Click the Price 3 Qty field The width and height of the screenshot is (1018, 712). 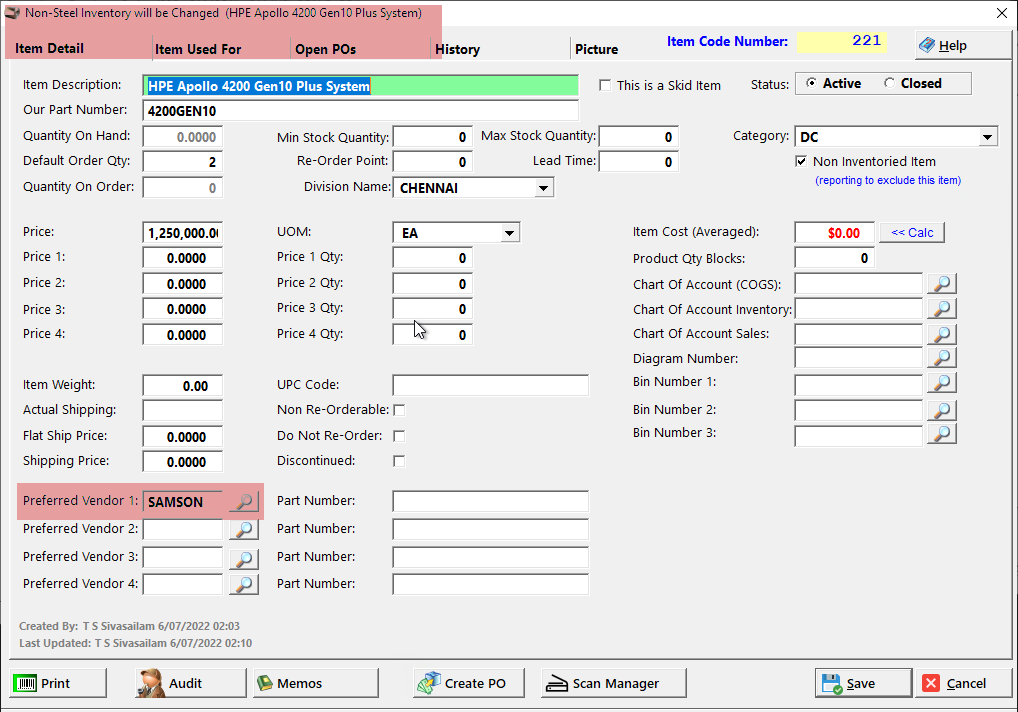point(432,309)
